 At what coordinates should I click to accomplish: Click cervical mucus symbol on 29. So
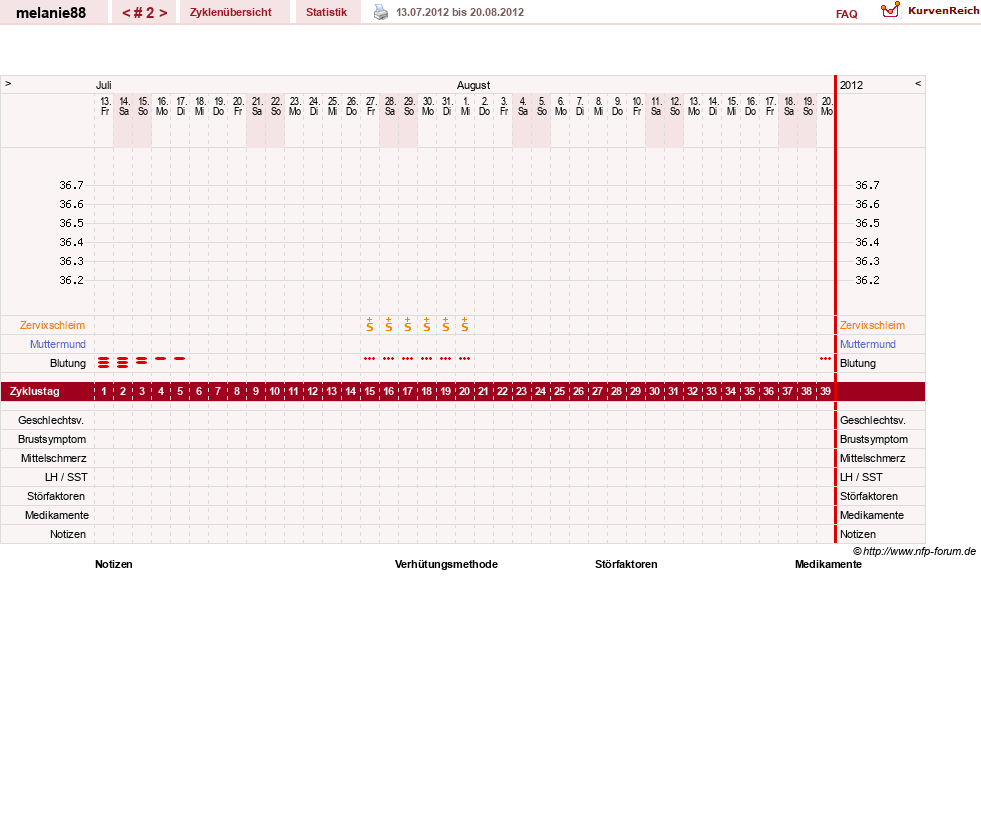click(x=408, y=324)
